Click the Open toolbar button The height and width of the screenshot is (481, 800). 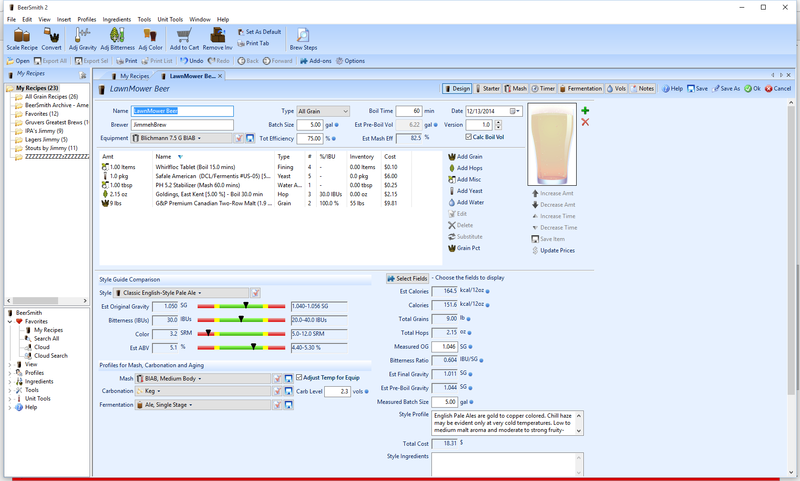[x=18, y=61]
